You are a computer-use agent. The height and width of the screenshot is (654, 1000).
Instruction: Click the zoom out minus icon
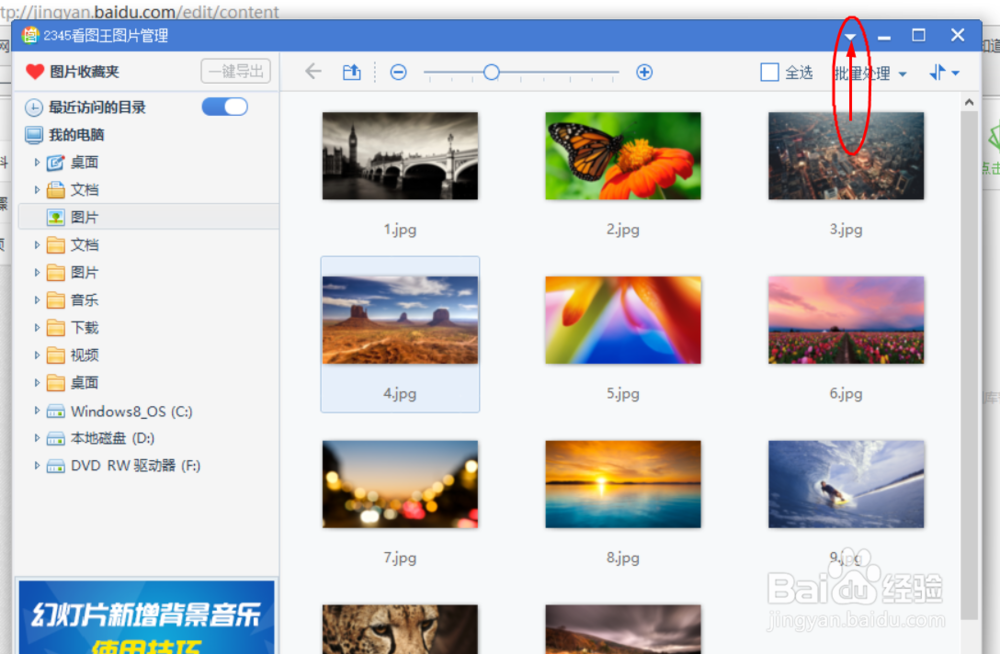tap(399, 72)
